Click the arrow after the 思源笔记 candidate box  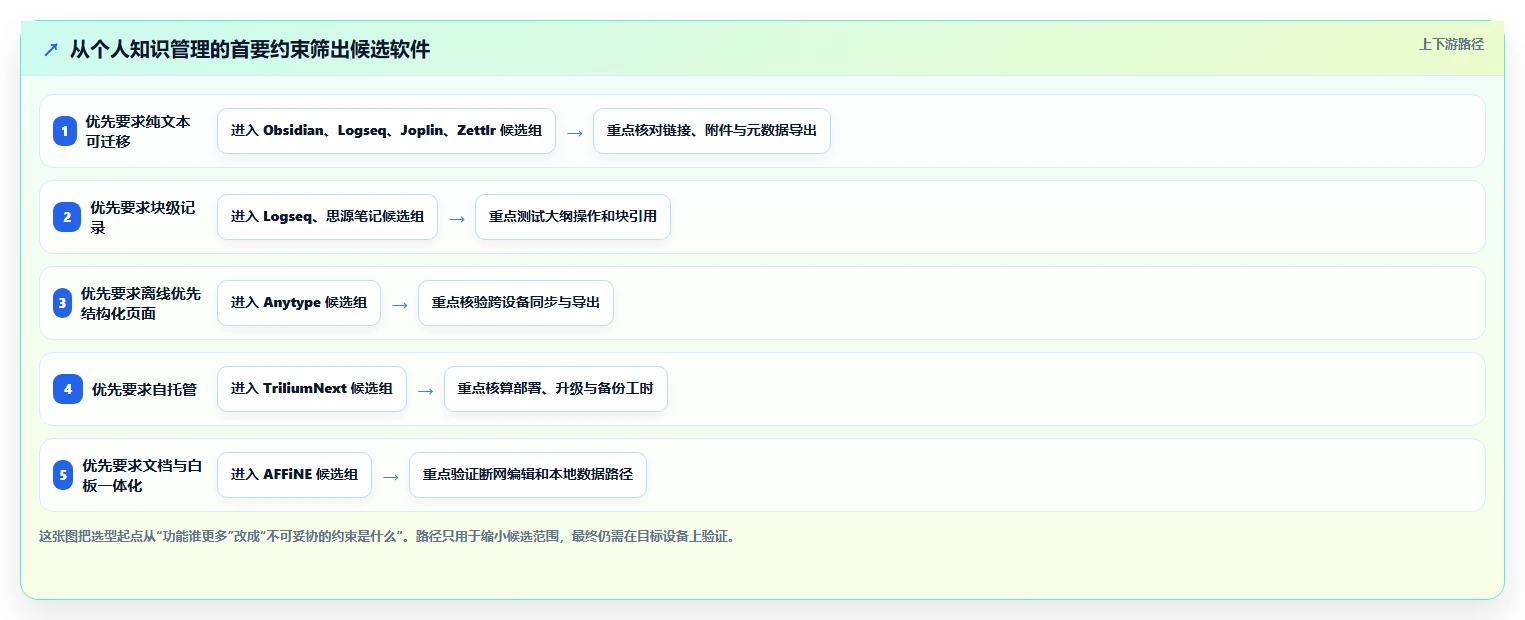pyautogui.click(x=456, y=218)
